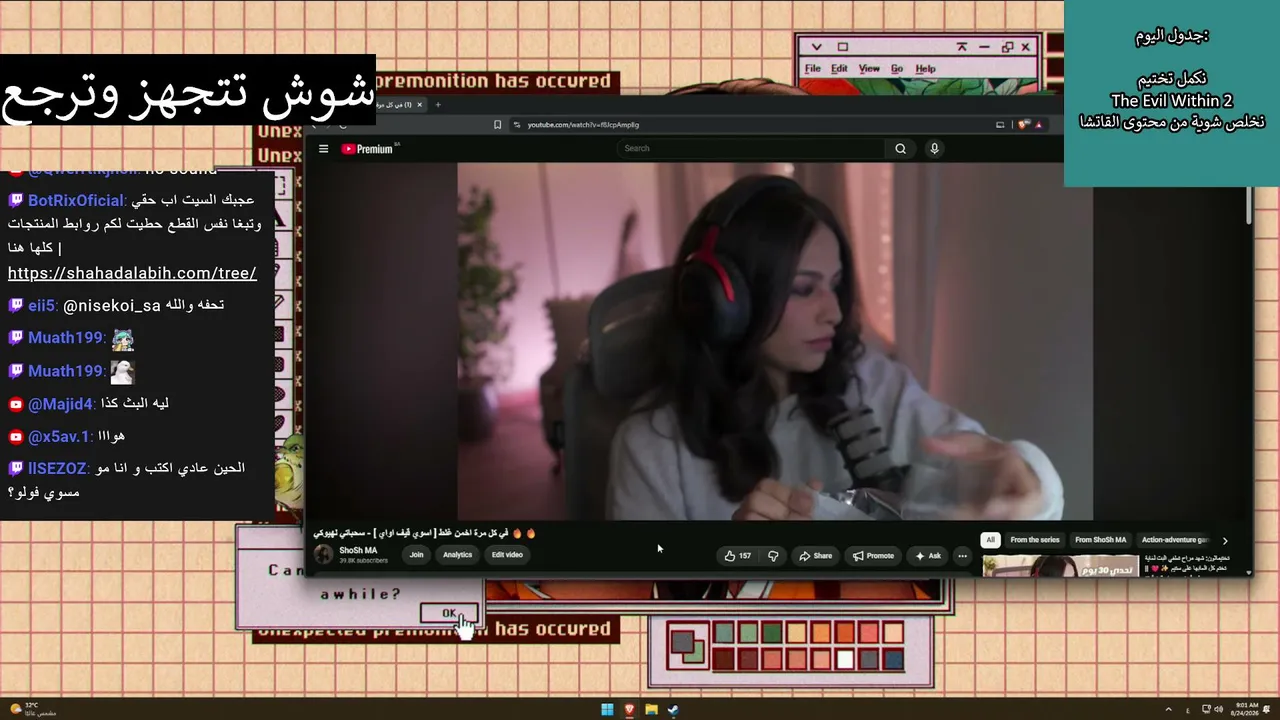Open the ShoSh MA channel name

tap(358, 550)
